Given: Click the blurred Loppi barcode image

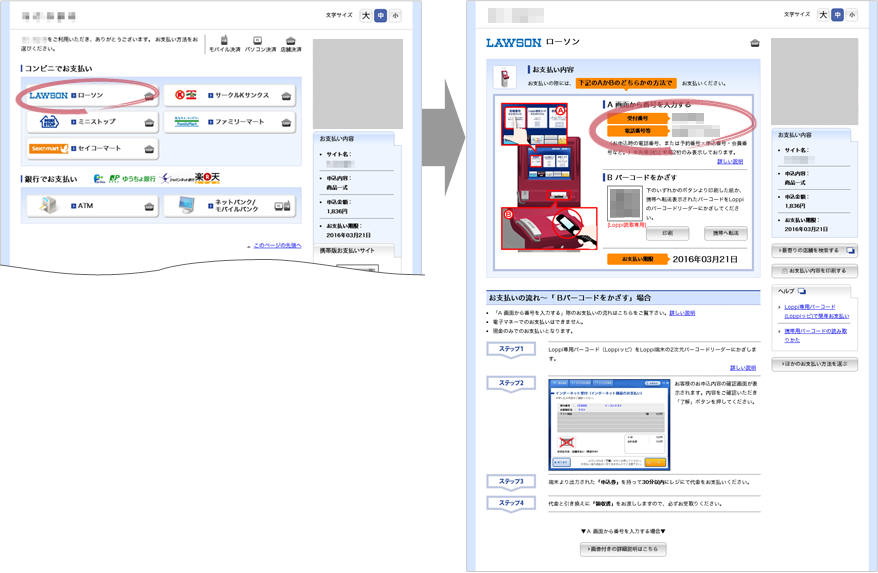Looking at the screenshot, I should pos(625,203).
